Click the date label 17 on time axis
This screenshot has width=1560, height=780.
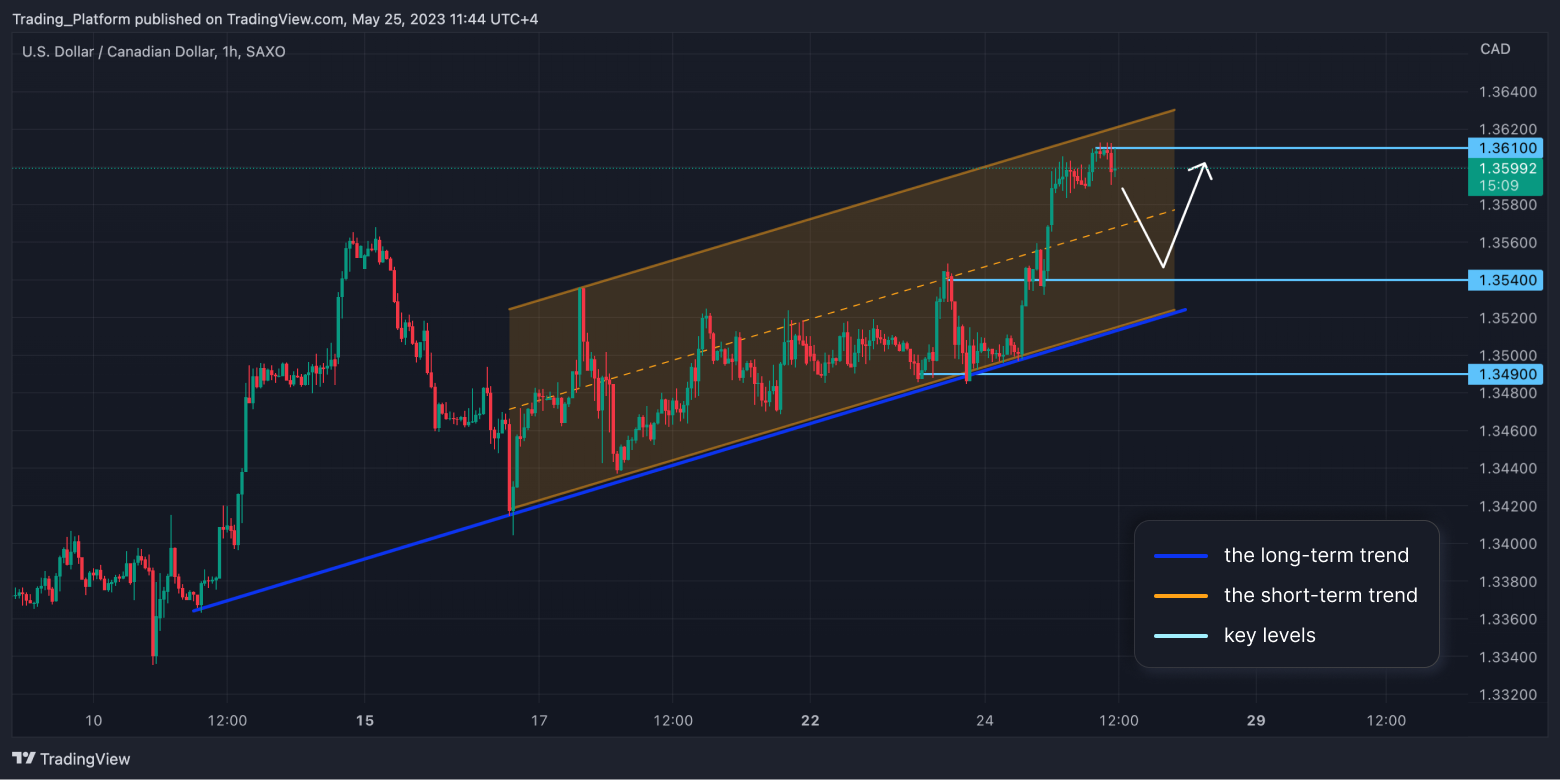point(539,720)
